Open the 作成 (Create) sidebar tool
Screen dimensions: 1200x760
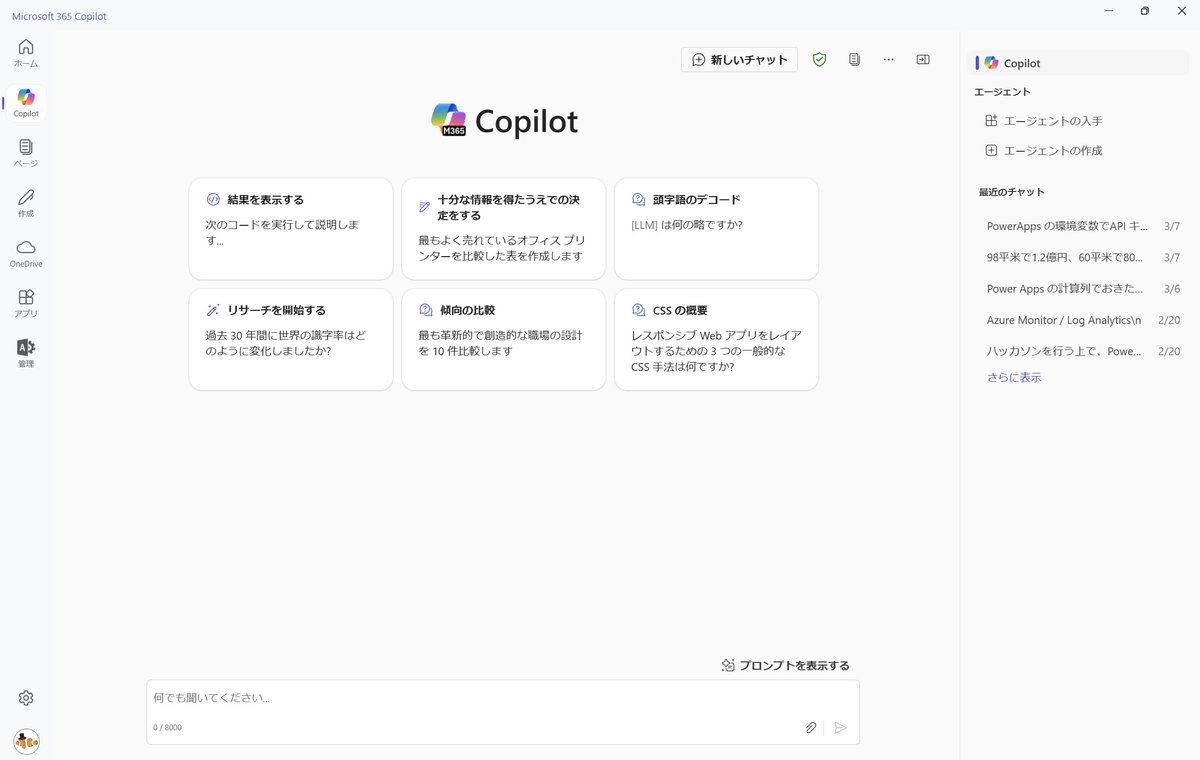(25, 202)
